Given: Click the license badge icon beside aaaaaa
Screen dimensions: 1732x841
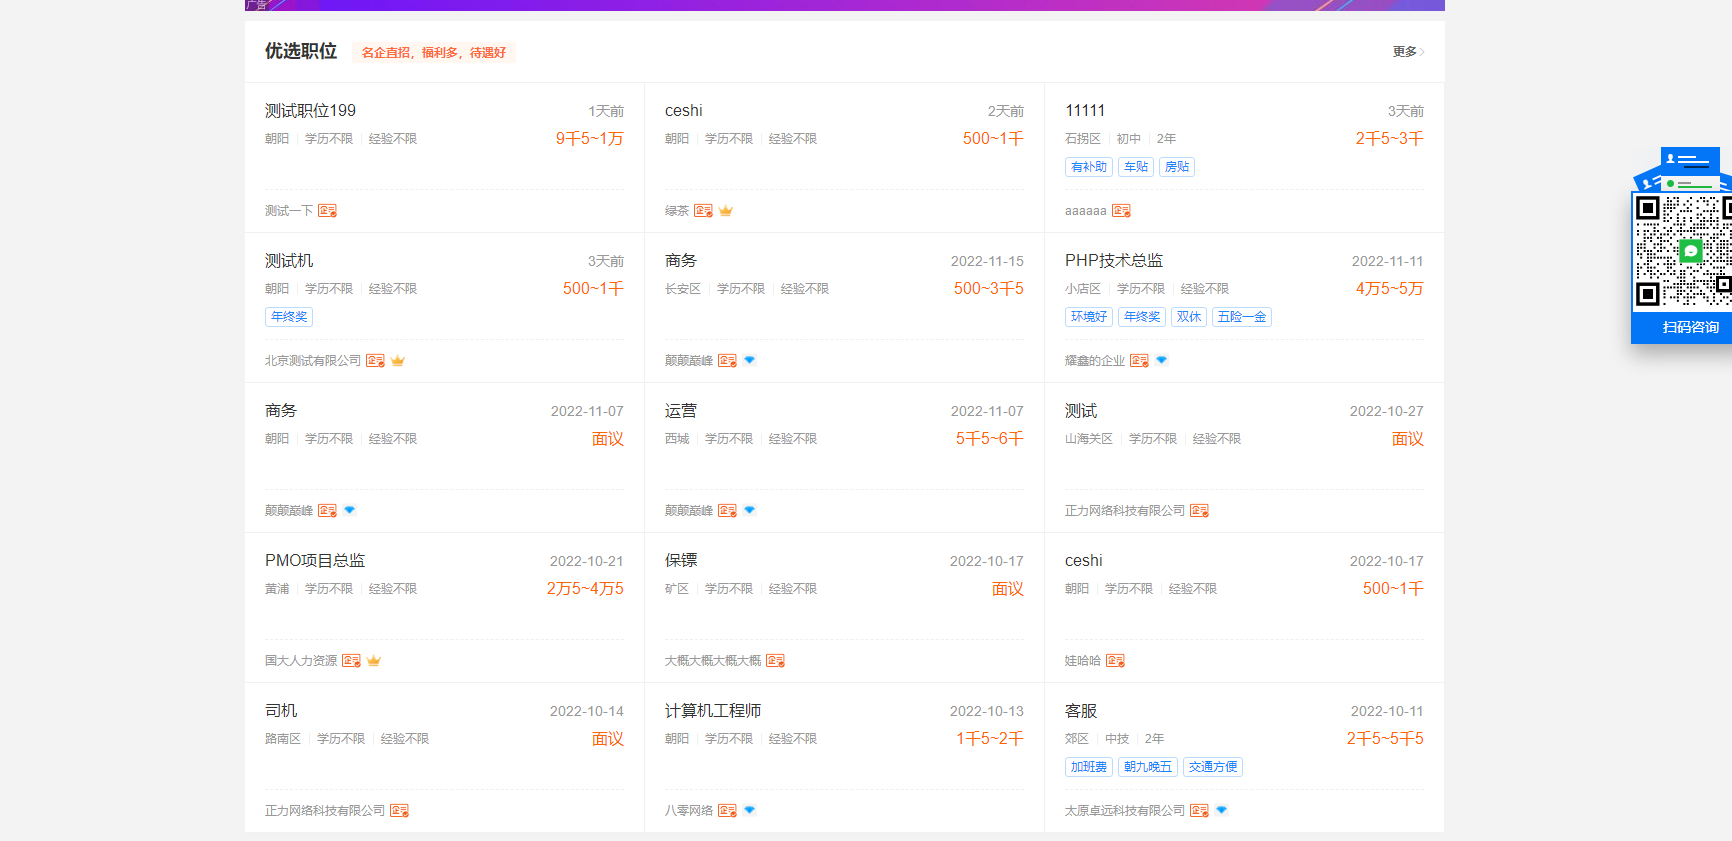Looking at the screenshot, I should pos(1121,211).
